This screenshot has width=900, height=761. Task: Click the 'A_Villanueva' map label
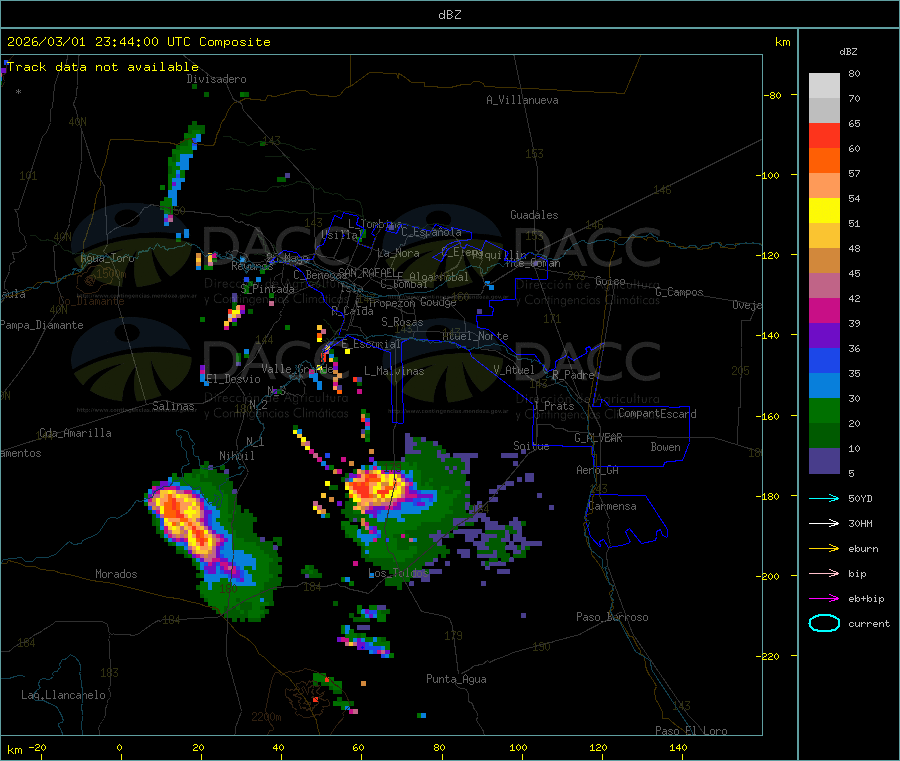[522, 100]
